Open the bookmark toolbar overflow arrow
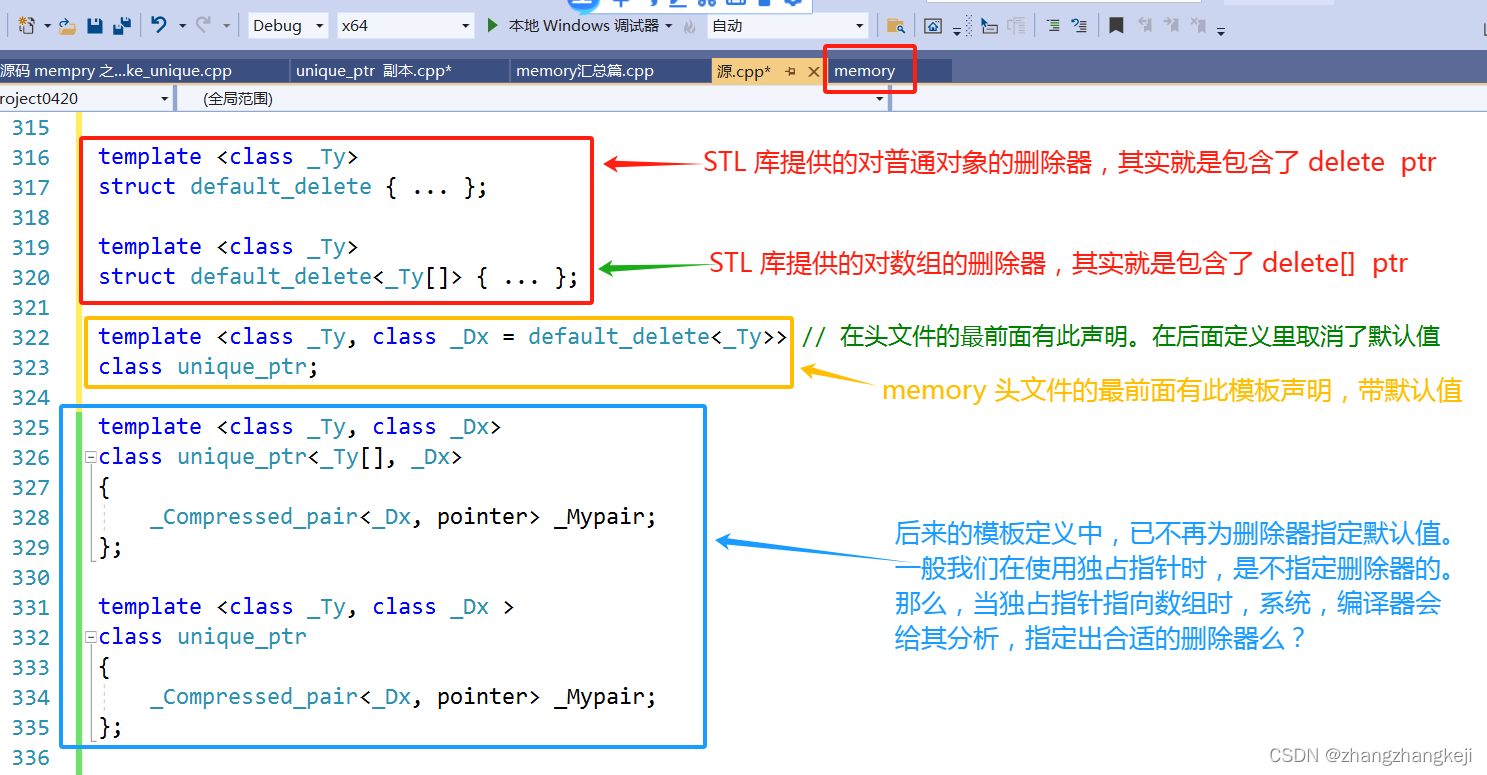The height and width of the screenshot is (775, 1487). [1221, 31]
